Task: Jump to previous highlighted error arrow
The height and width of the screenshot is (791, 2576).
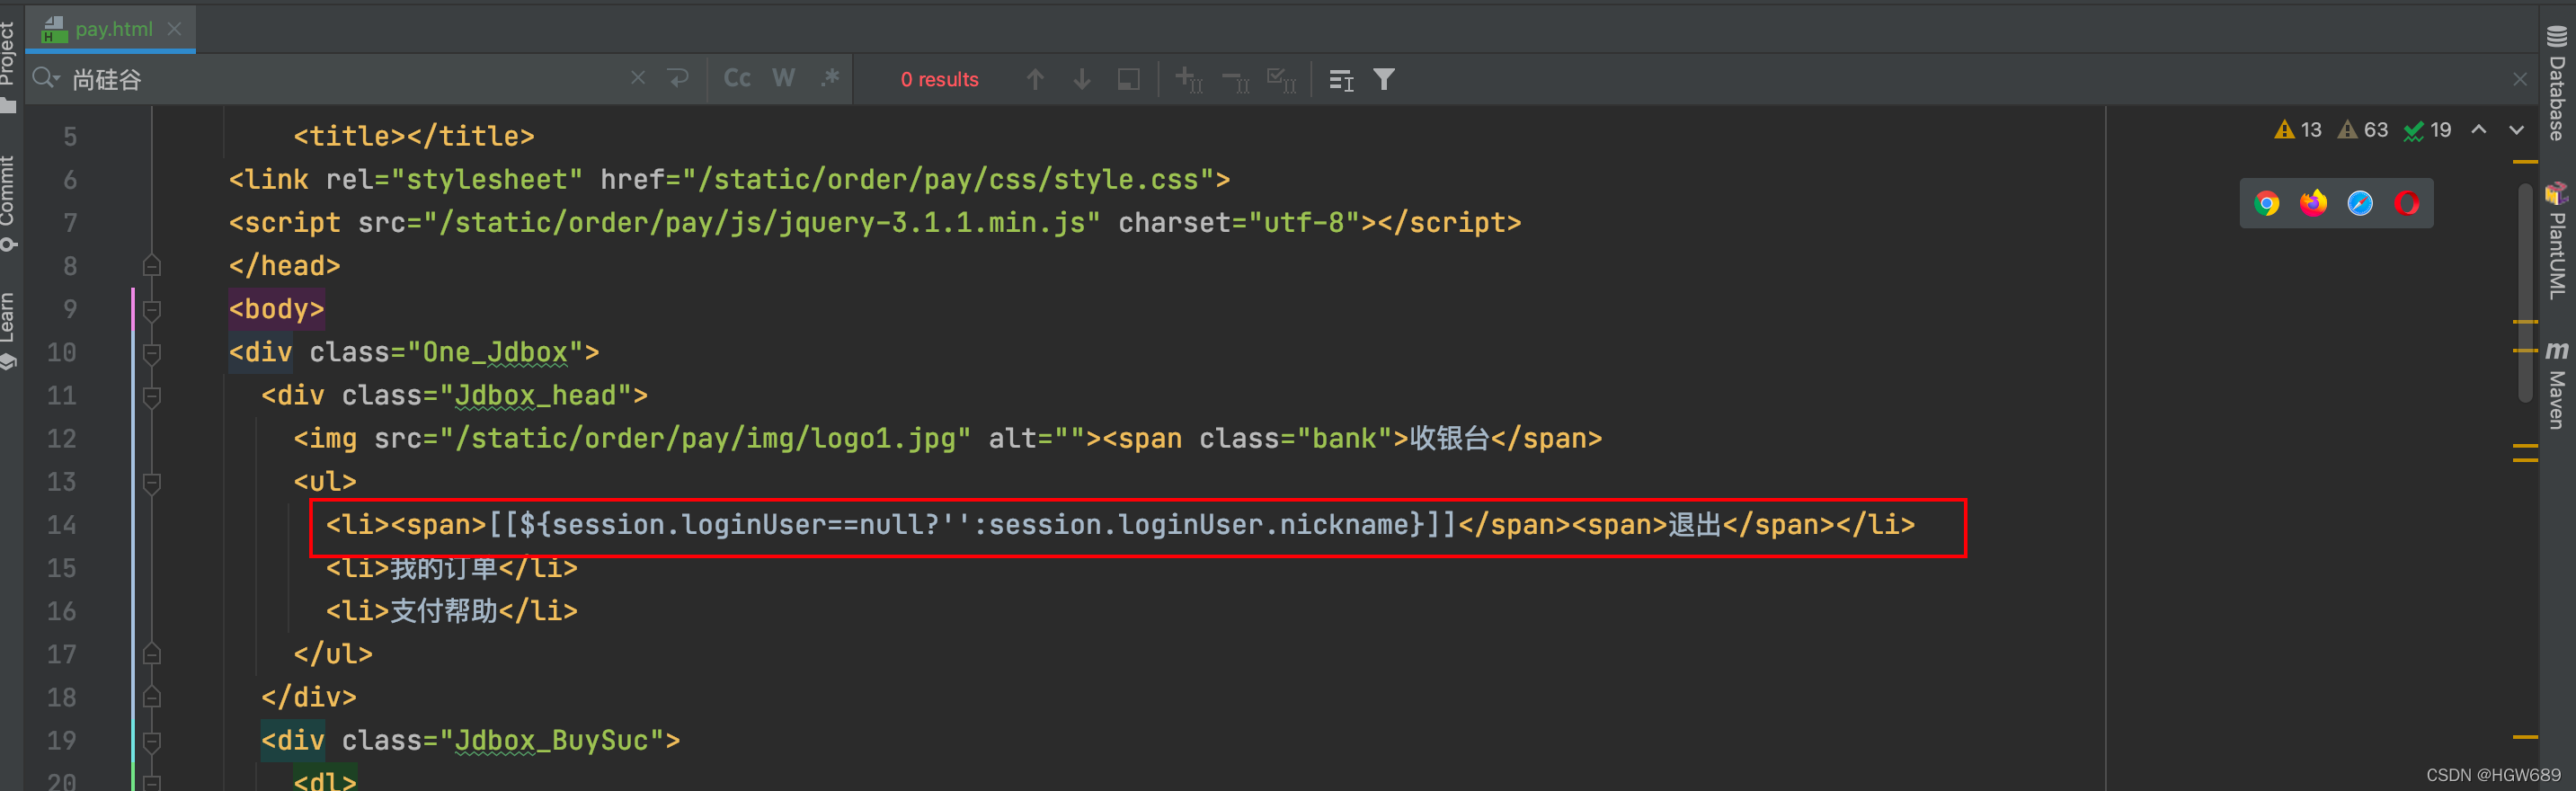Action: pyautogui.click(x=2479, y=130)
